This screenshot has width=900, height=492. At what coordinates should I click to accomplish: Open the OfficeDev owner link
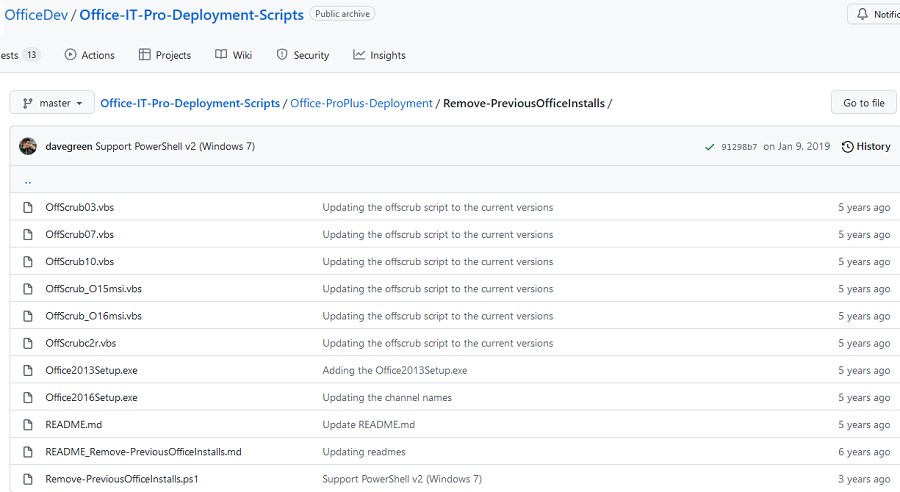pos(36,15)
